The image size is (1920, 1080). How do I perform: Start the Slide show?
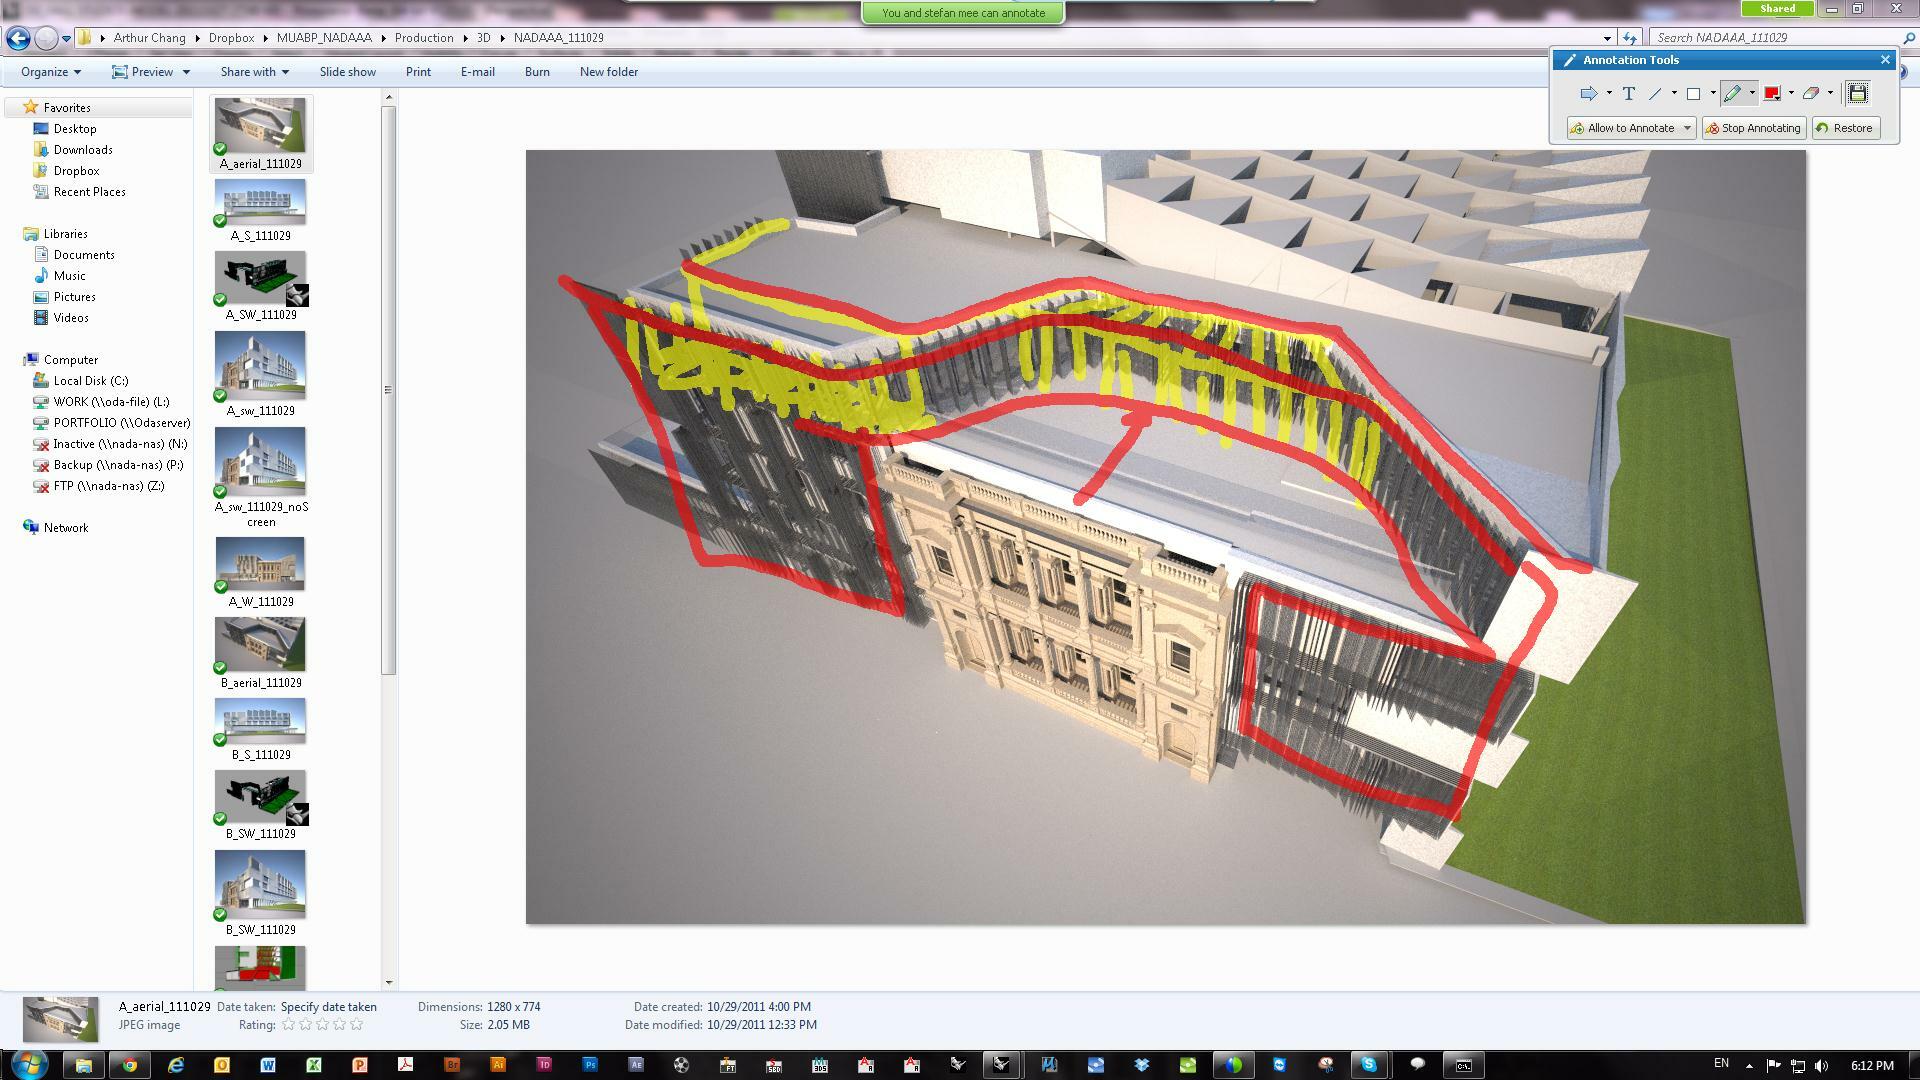[x=348, y=72]
